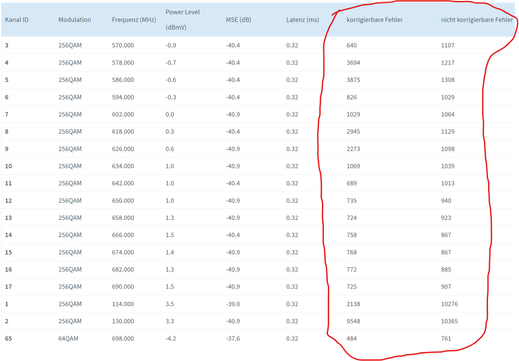Click power level '3.3' cell
The image size is (519, 361).
click(170, 321)
